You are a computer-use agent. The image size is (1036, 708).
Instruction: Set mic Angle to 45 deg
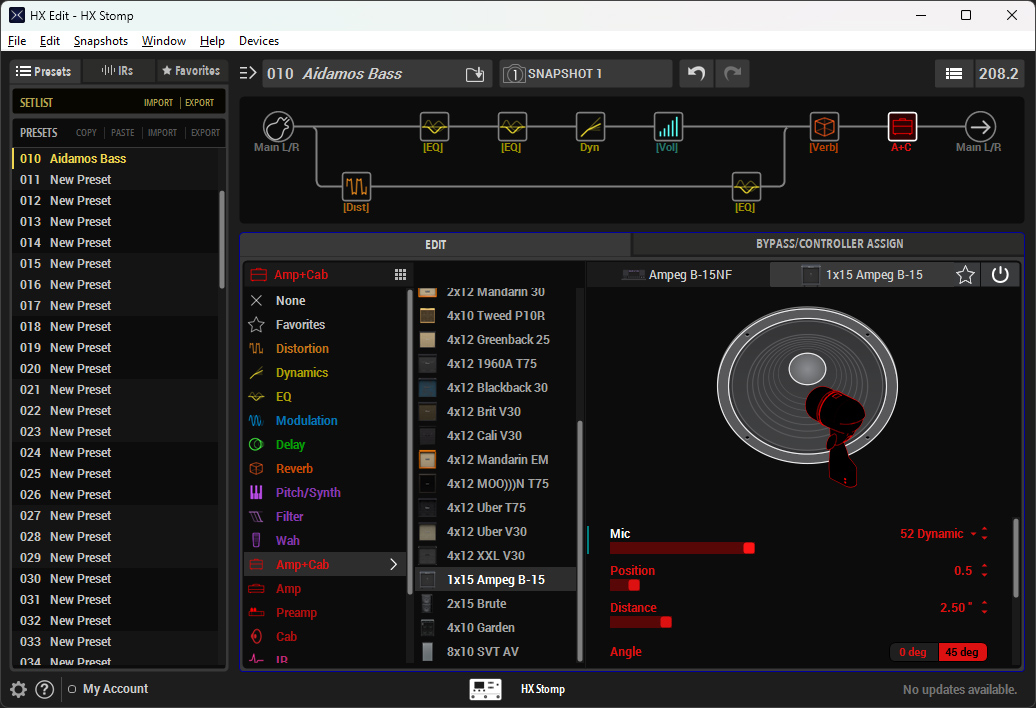click(962, 652)
